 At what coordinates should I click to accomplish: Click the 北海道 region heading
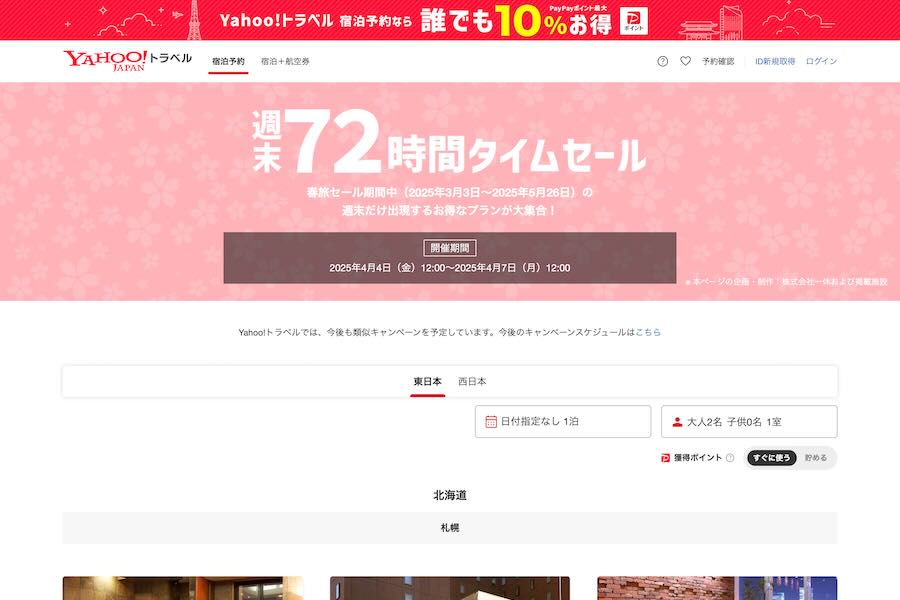pos(450,495)
